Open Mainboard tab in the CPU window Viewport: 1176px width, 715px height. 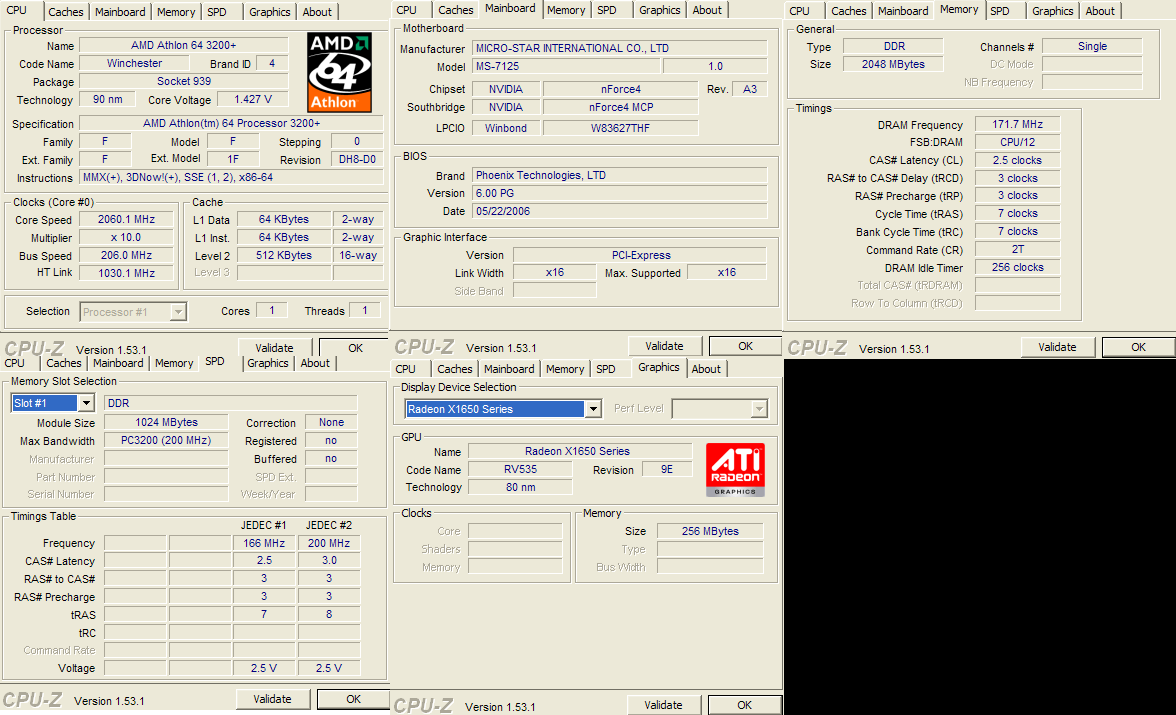(120, 12)
